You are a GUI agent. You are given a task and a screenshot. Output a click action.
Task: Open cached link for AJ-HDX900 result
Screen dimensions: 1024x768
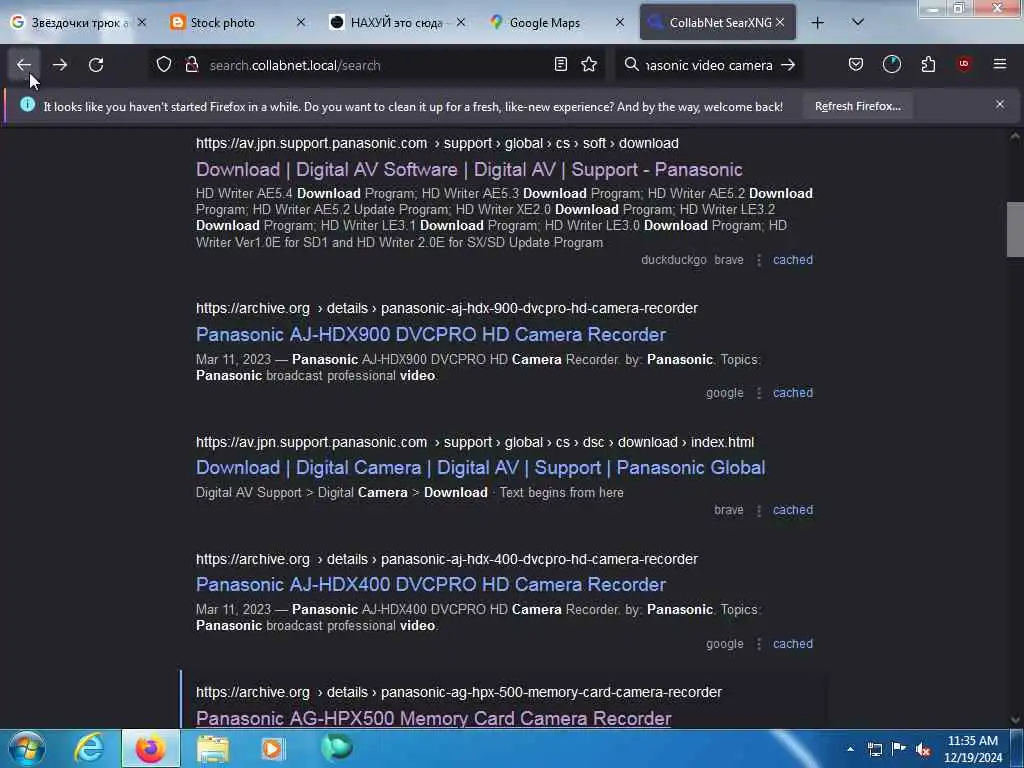coord(793,392)
